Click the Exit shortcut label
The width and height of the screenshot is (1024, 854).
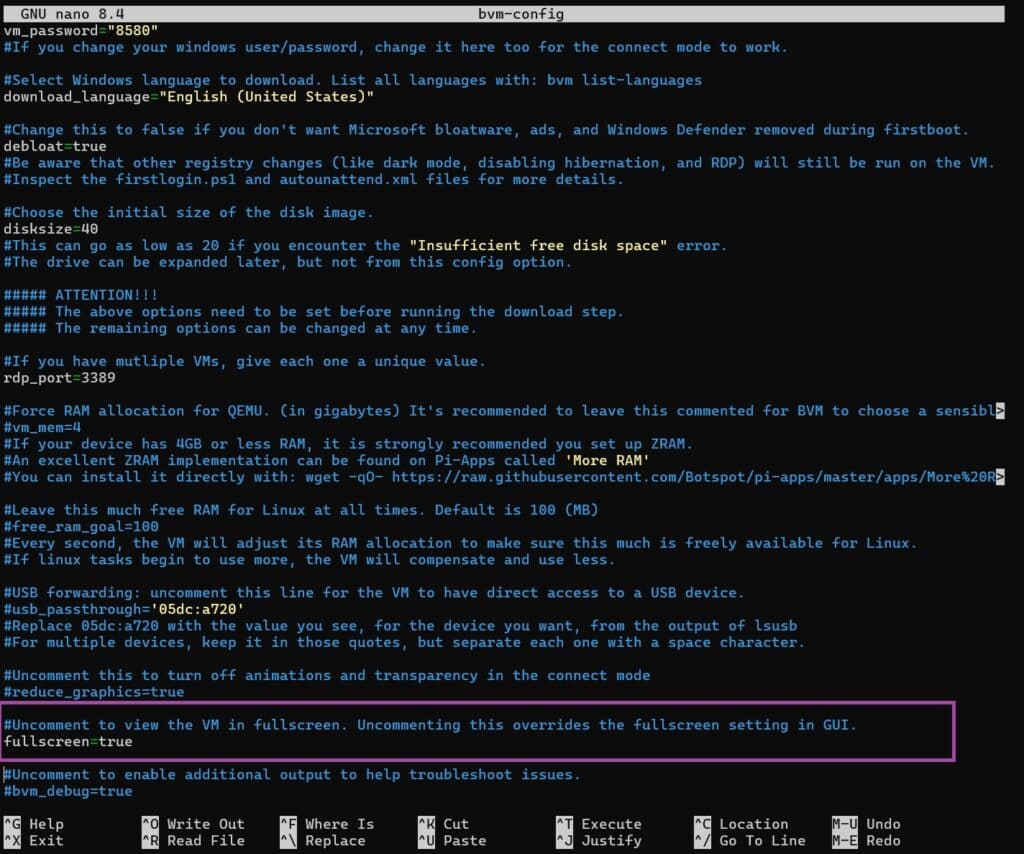pyautogui.click(x=46, y=841)
